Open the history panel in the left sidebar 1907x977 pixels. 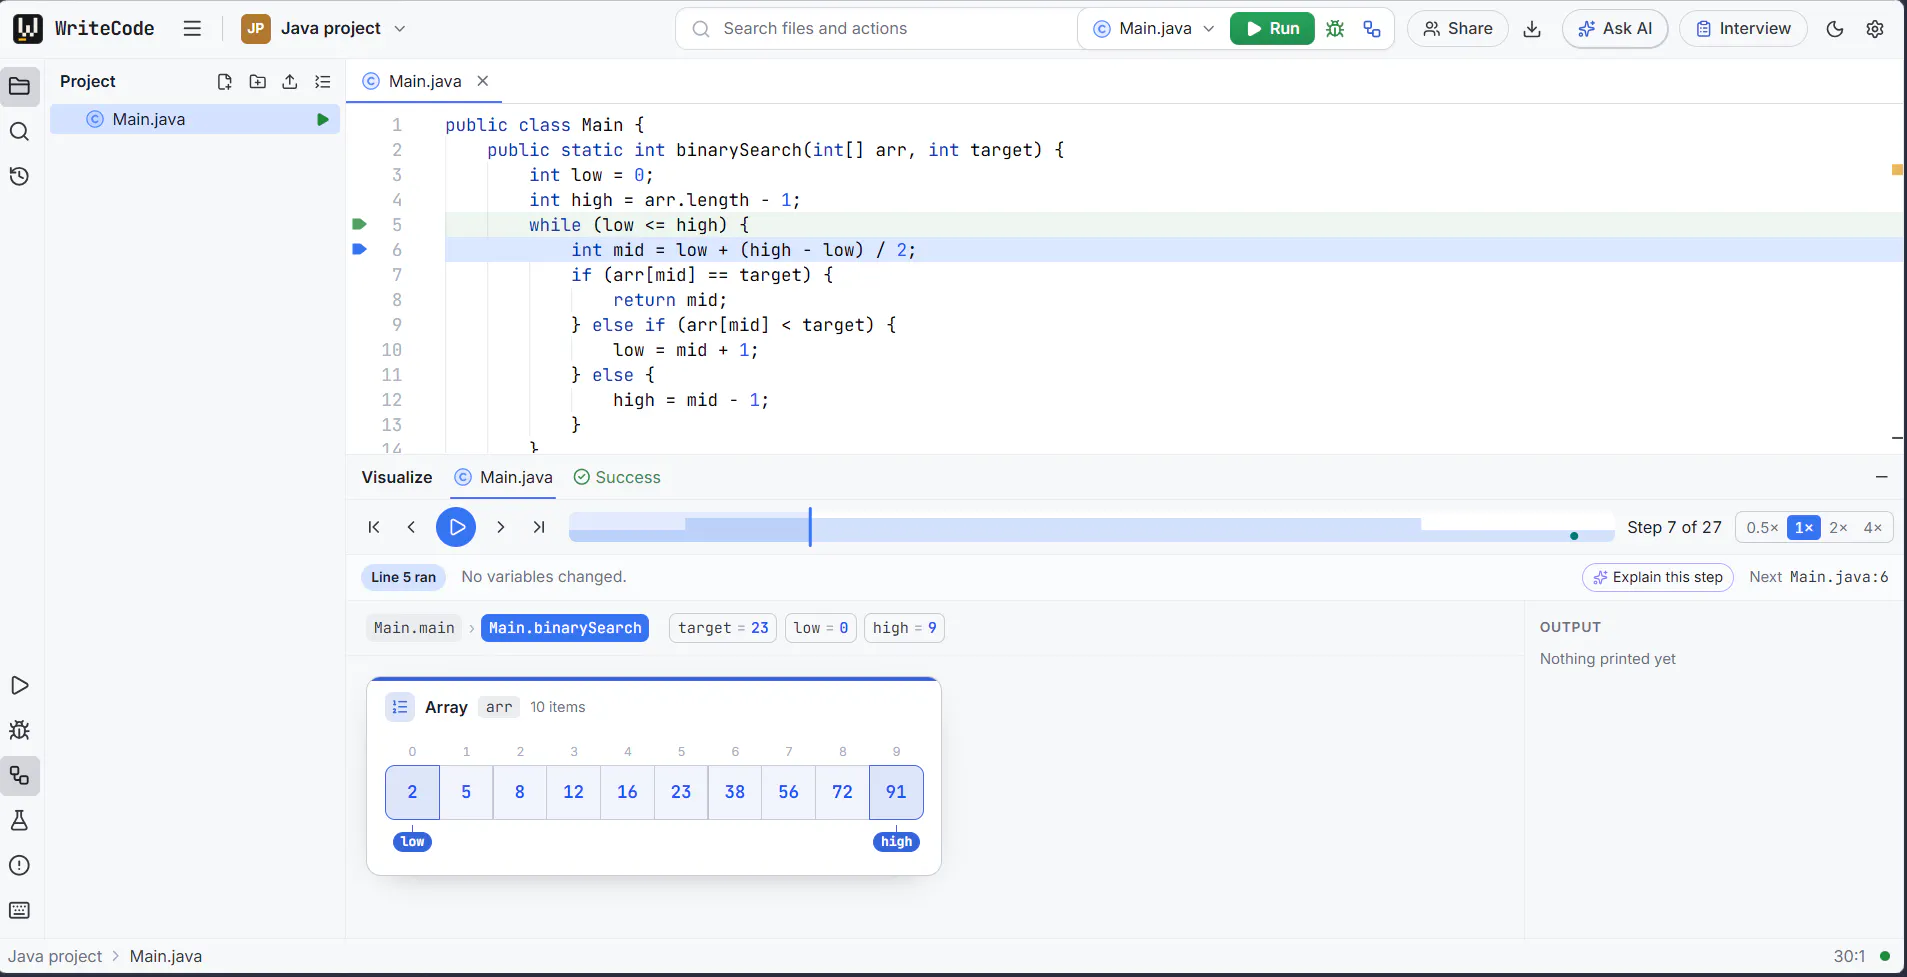[x=19, y=176]
